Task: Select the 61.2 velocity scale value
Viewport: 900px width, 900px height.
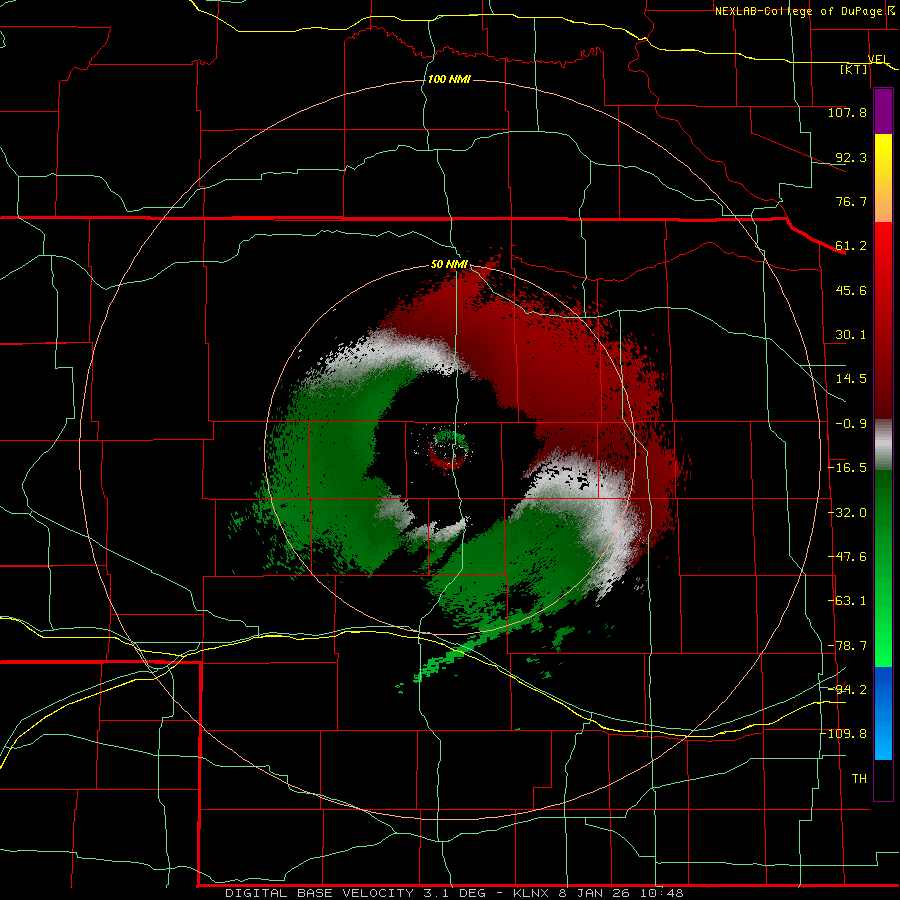Action: pyautogui.click(x=851, y=246)
